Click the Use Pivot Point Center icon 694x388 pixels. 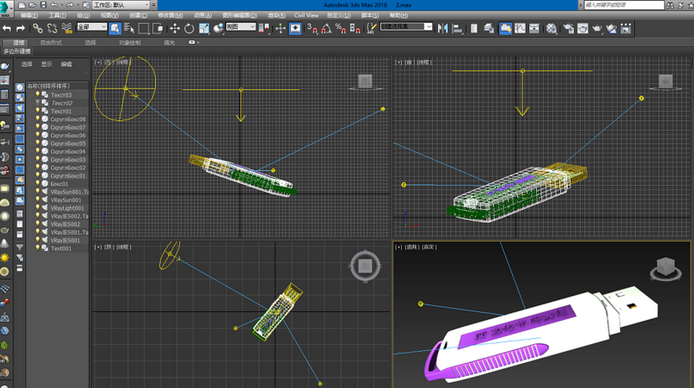pos(264,29)
